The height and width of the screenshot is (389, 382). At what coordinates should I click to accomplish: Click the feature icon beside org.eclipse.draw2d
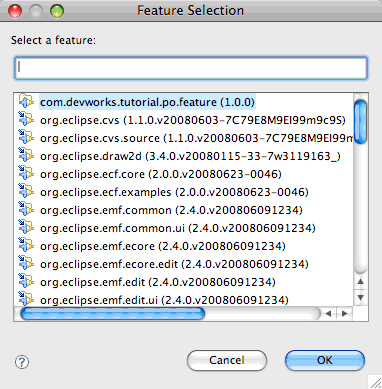coord(26,155)
